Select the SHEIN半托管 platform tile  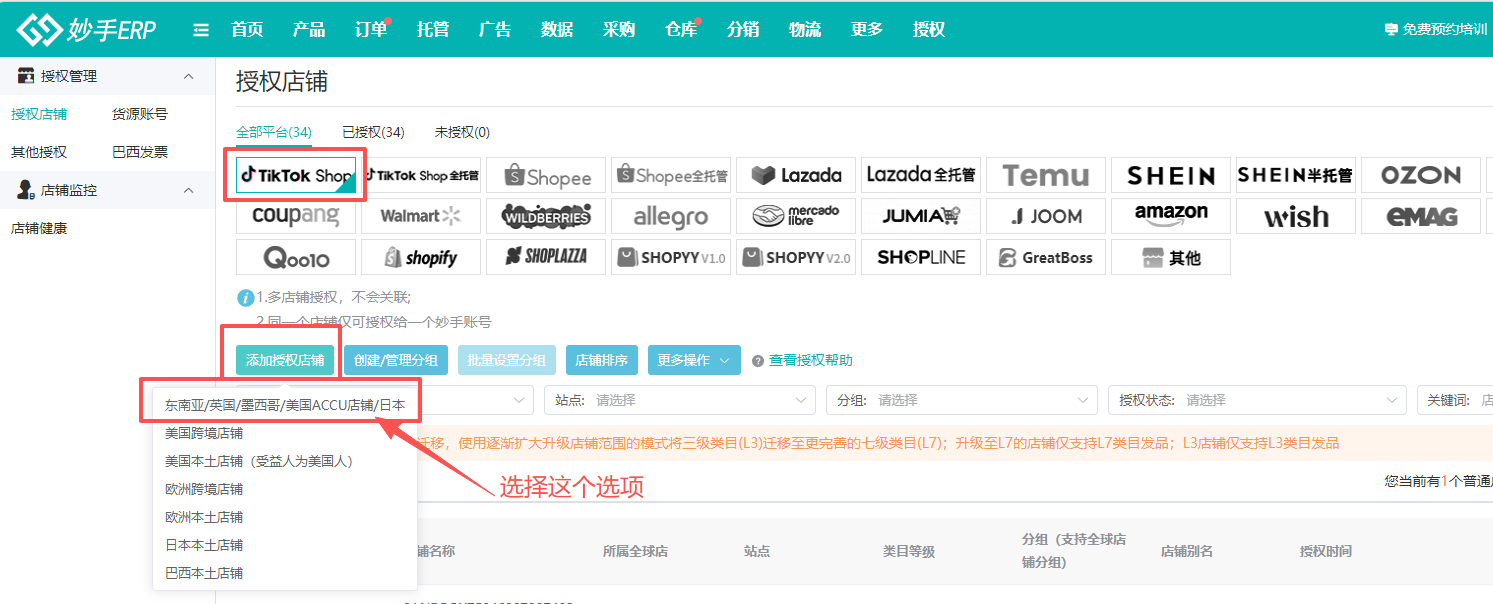[x=1296, y=175]
